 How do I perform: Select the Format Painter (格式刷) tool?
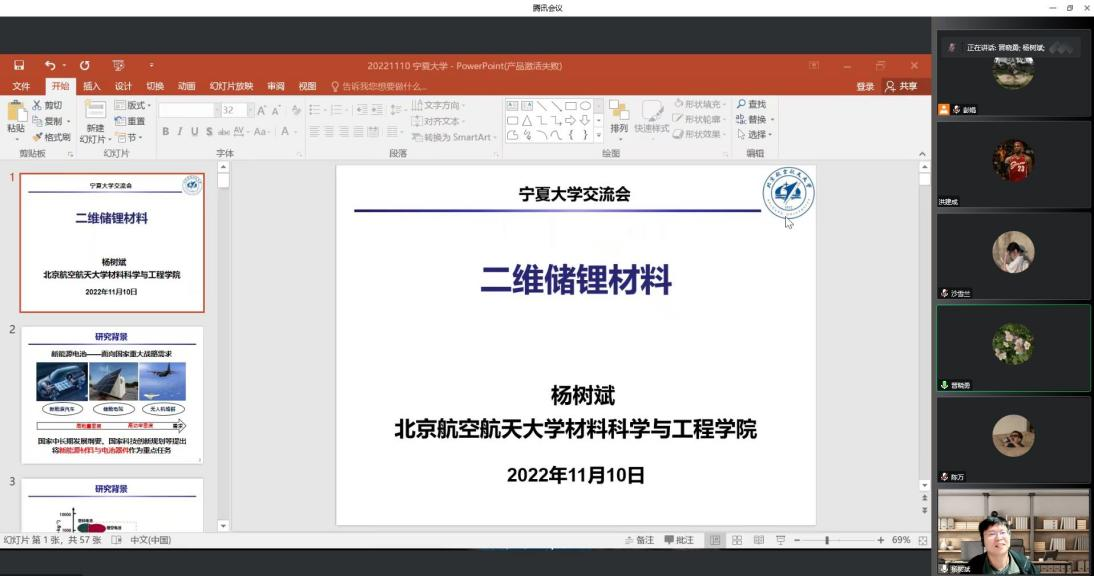(x=51, y=137)
